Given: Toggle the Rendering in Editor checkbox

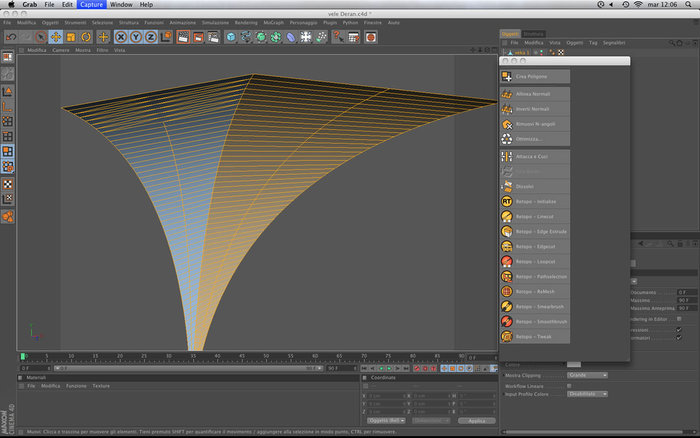Looking at the screenshot, I should [x=679, y=319].
